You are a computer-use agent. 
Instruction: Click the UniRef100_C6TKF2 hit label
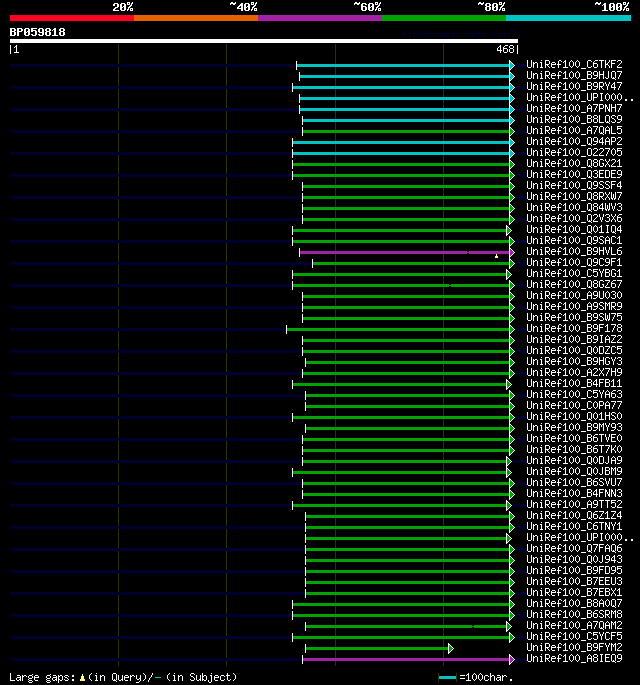pos(574,64)
